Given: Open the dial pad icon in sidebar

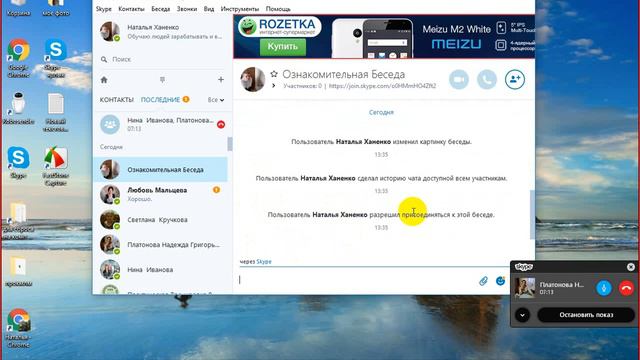Looking at the screenshot, I should pos(162,80).
